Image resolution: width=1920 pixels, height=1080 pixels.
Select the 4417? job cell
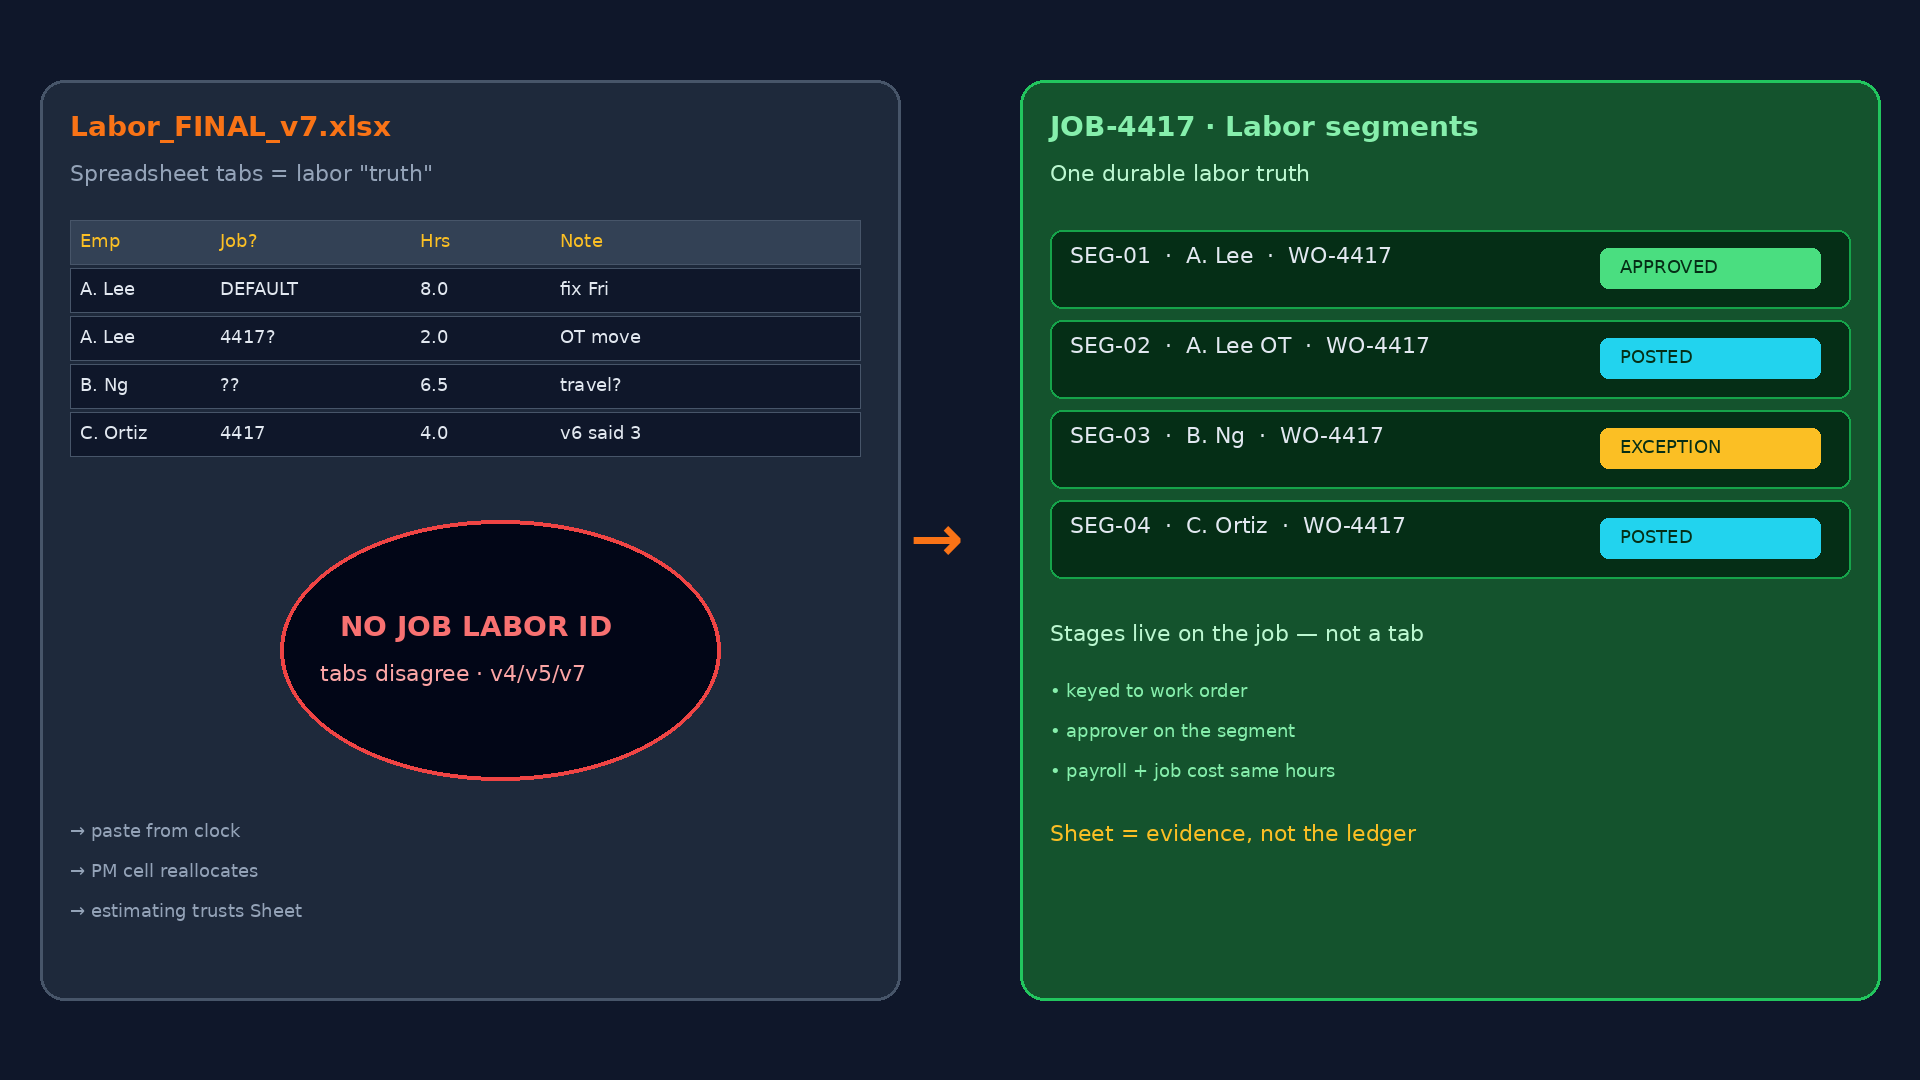pyautogui.click(x=247, y=337)
